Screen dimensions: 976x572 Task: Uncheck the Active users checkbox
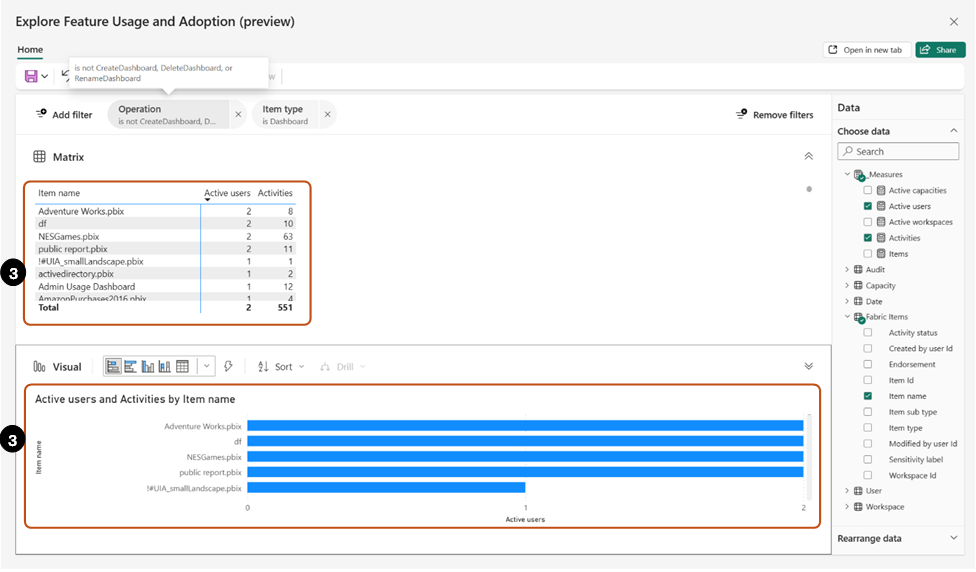point(868,206)
